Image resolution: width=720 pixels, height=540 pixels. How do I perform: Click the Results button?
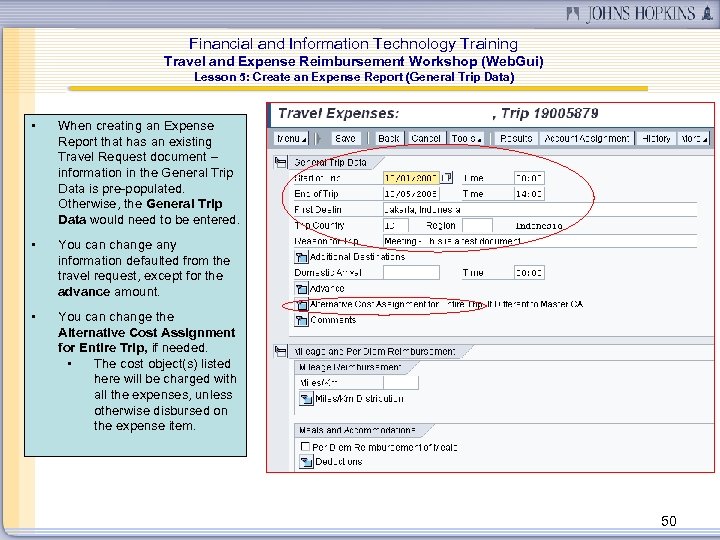pyautogui.click(x=516, y=138)
